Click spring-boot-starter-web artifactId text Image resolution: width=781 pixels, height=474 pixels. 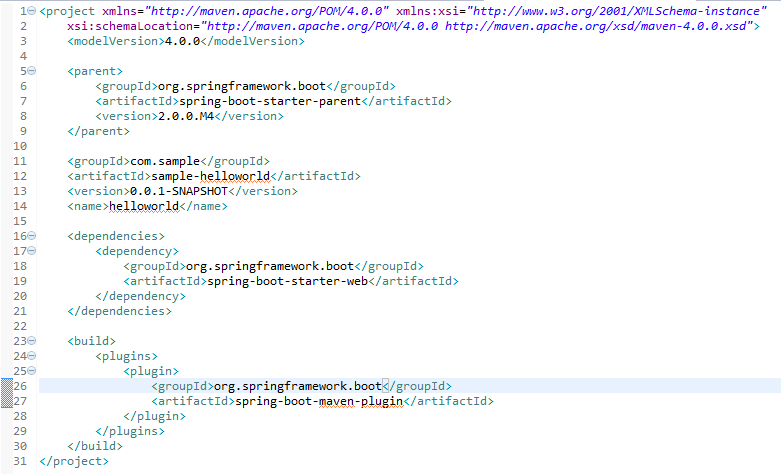coord(287,281)
